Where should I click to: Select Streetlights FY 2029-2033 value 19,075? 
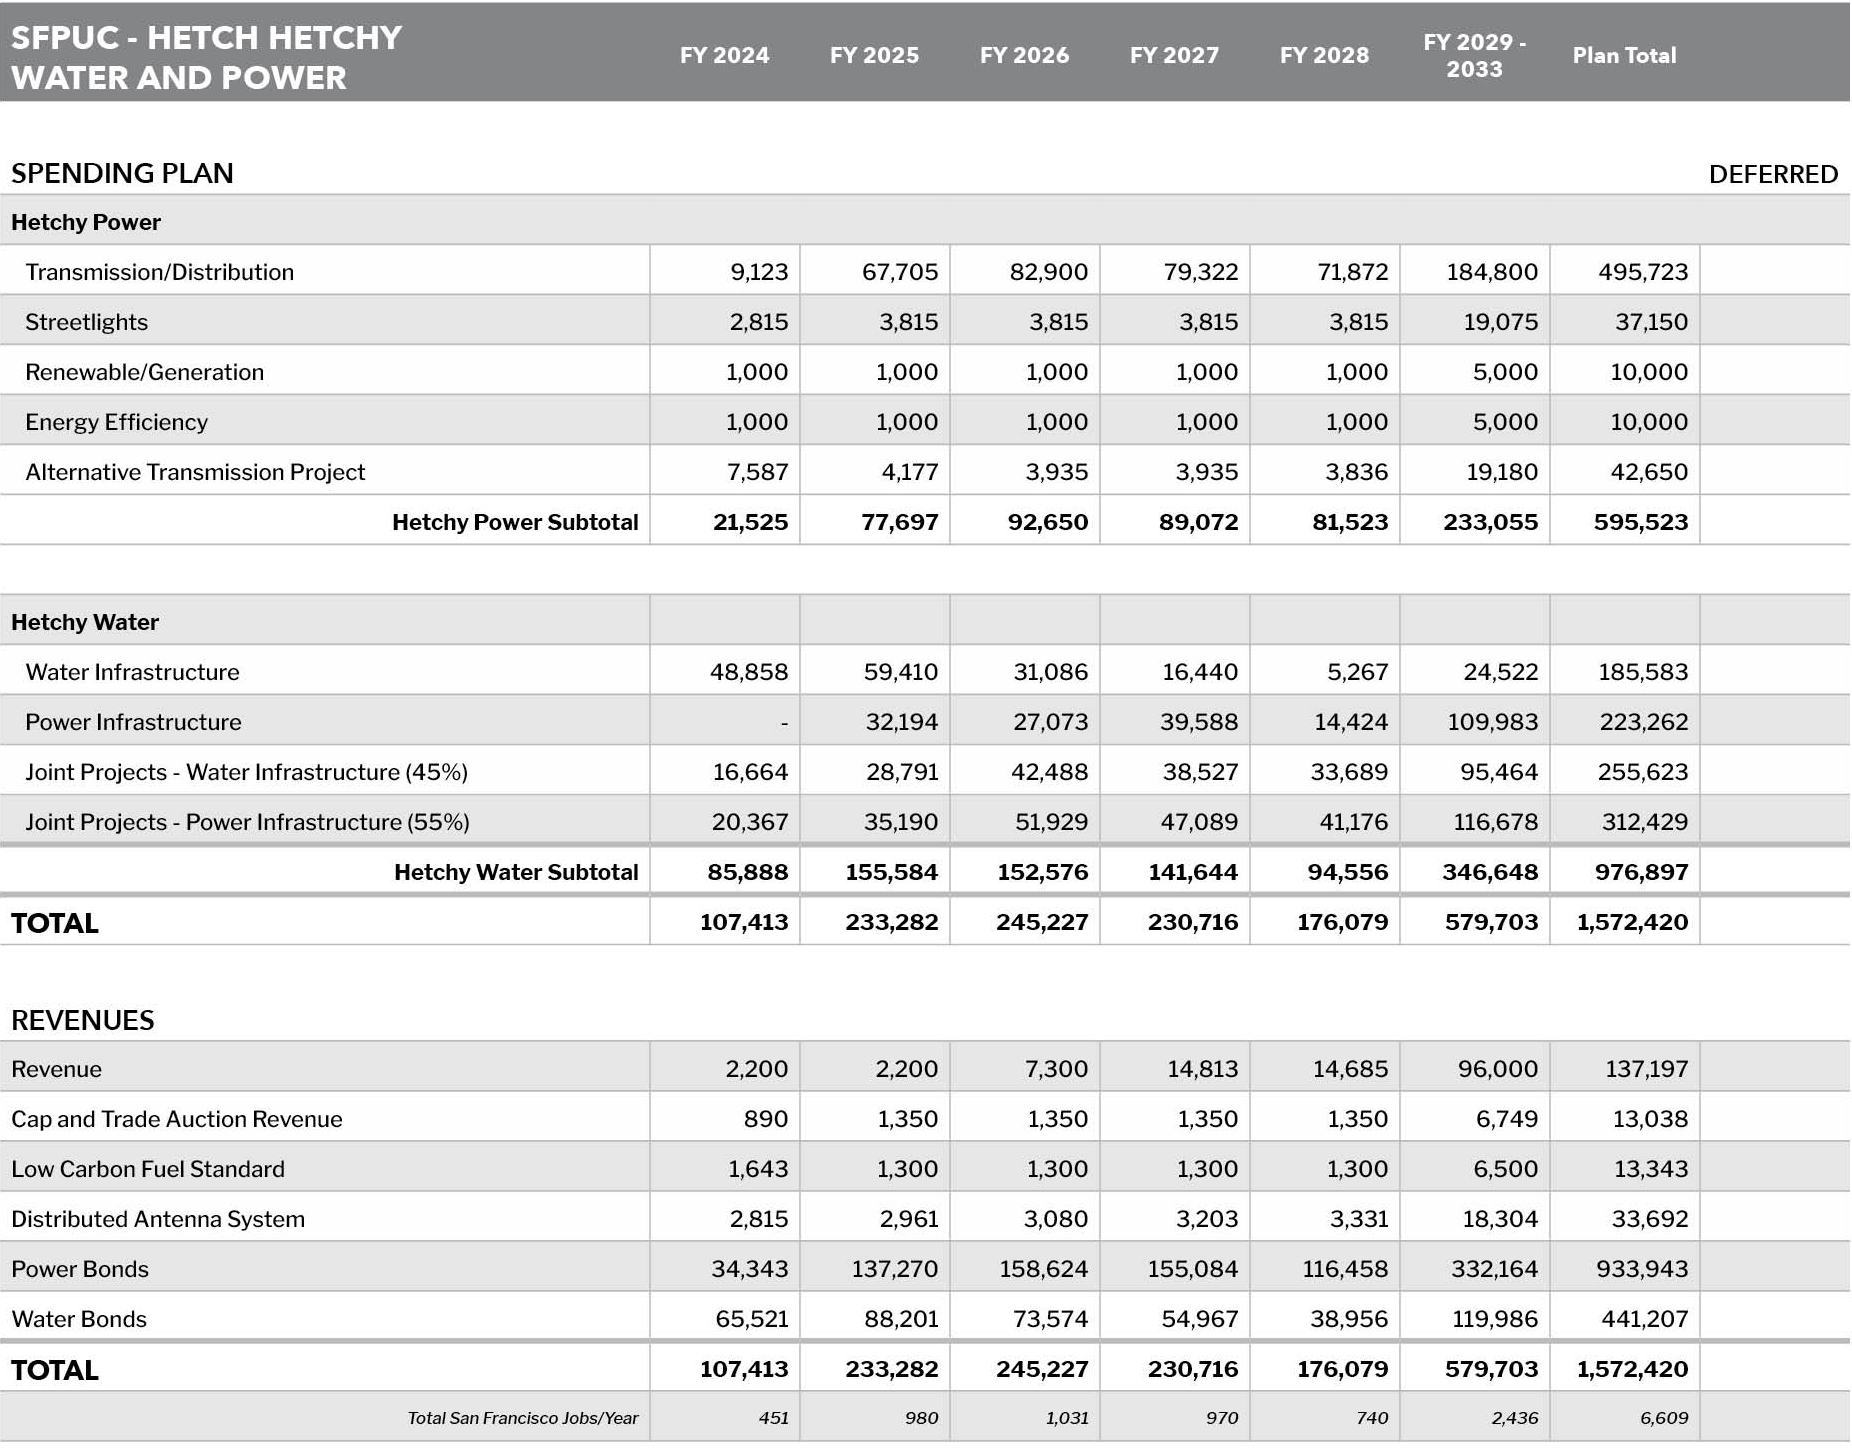[1499, 322]
